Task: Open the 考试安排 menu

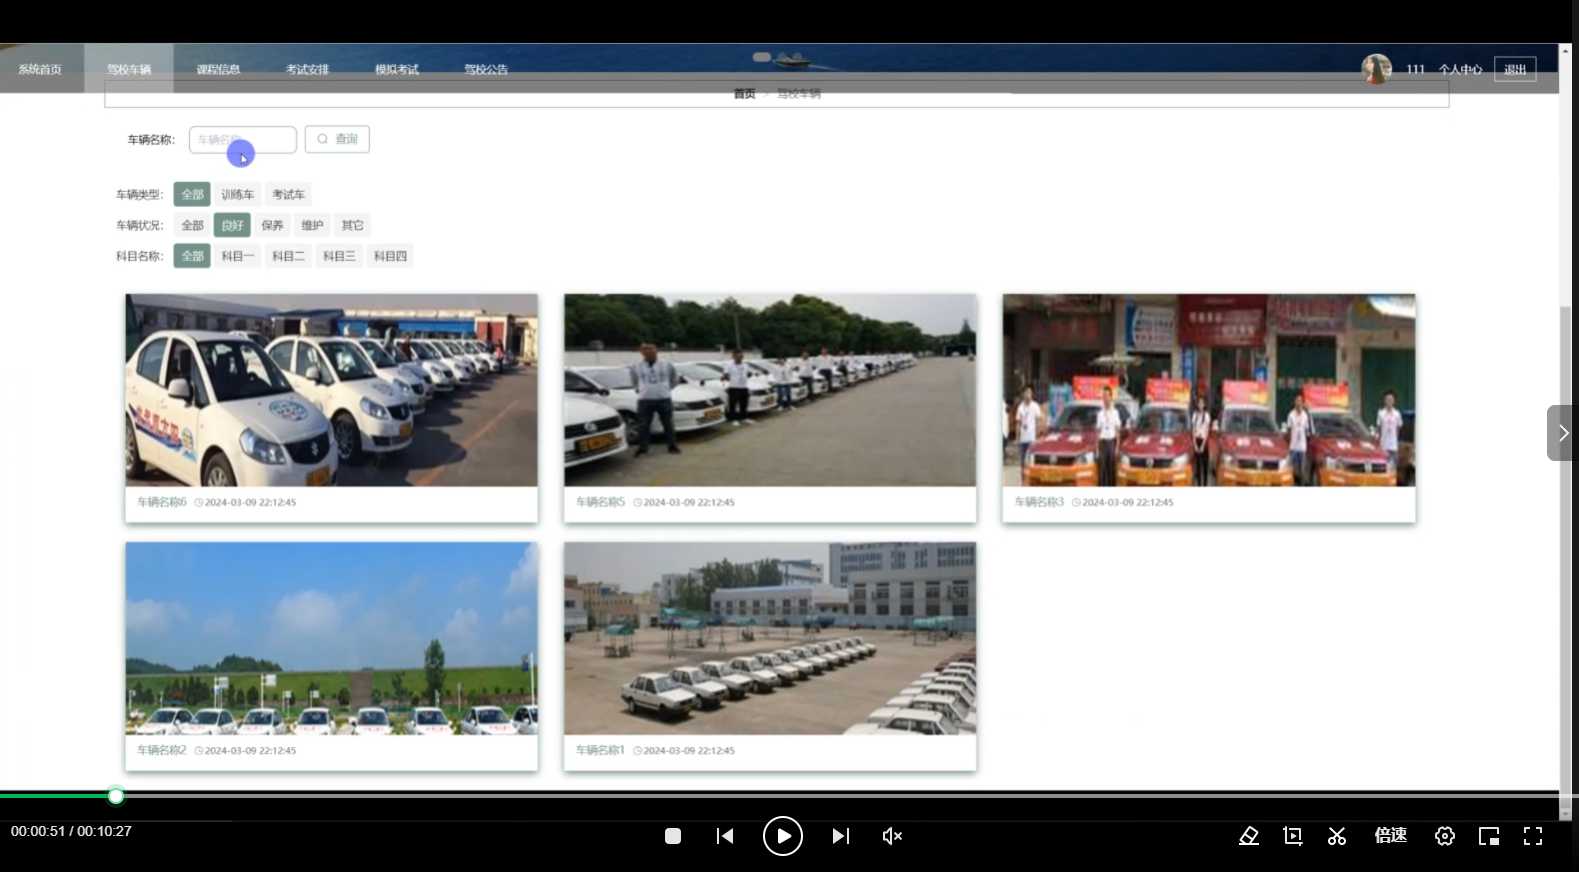Action: pos(307,69)
